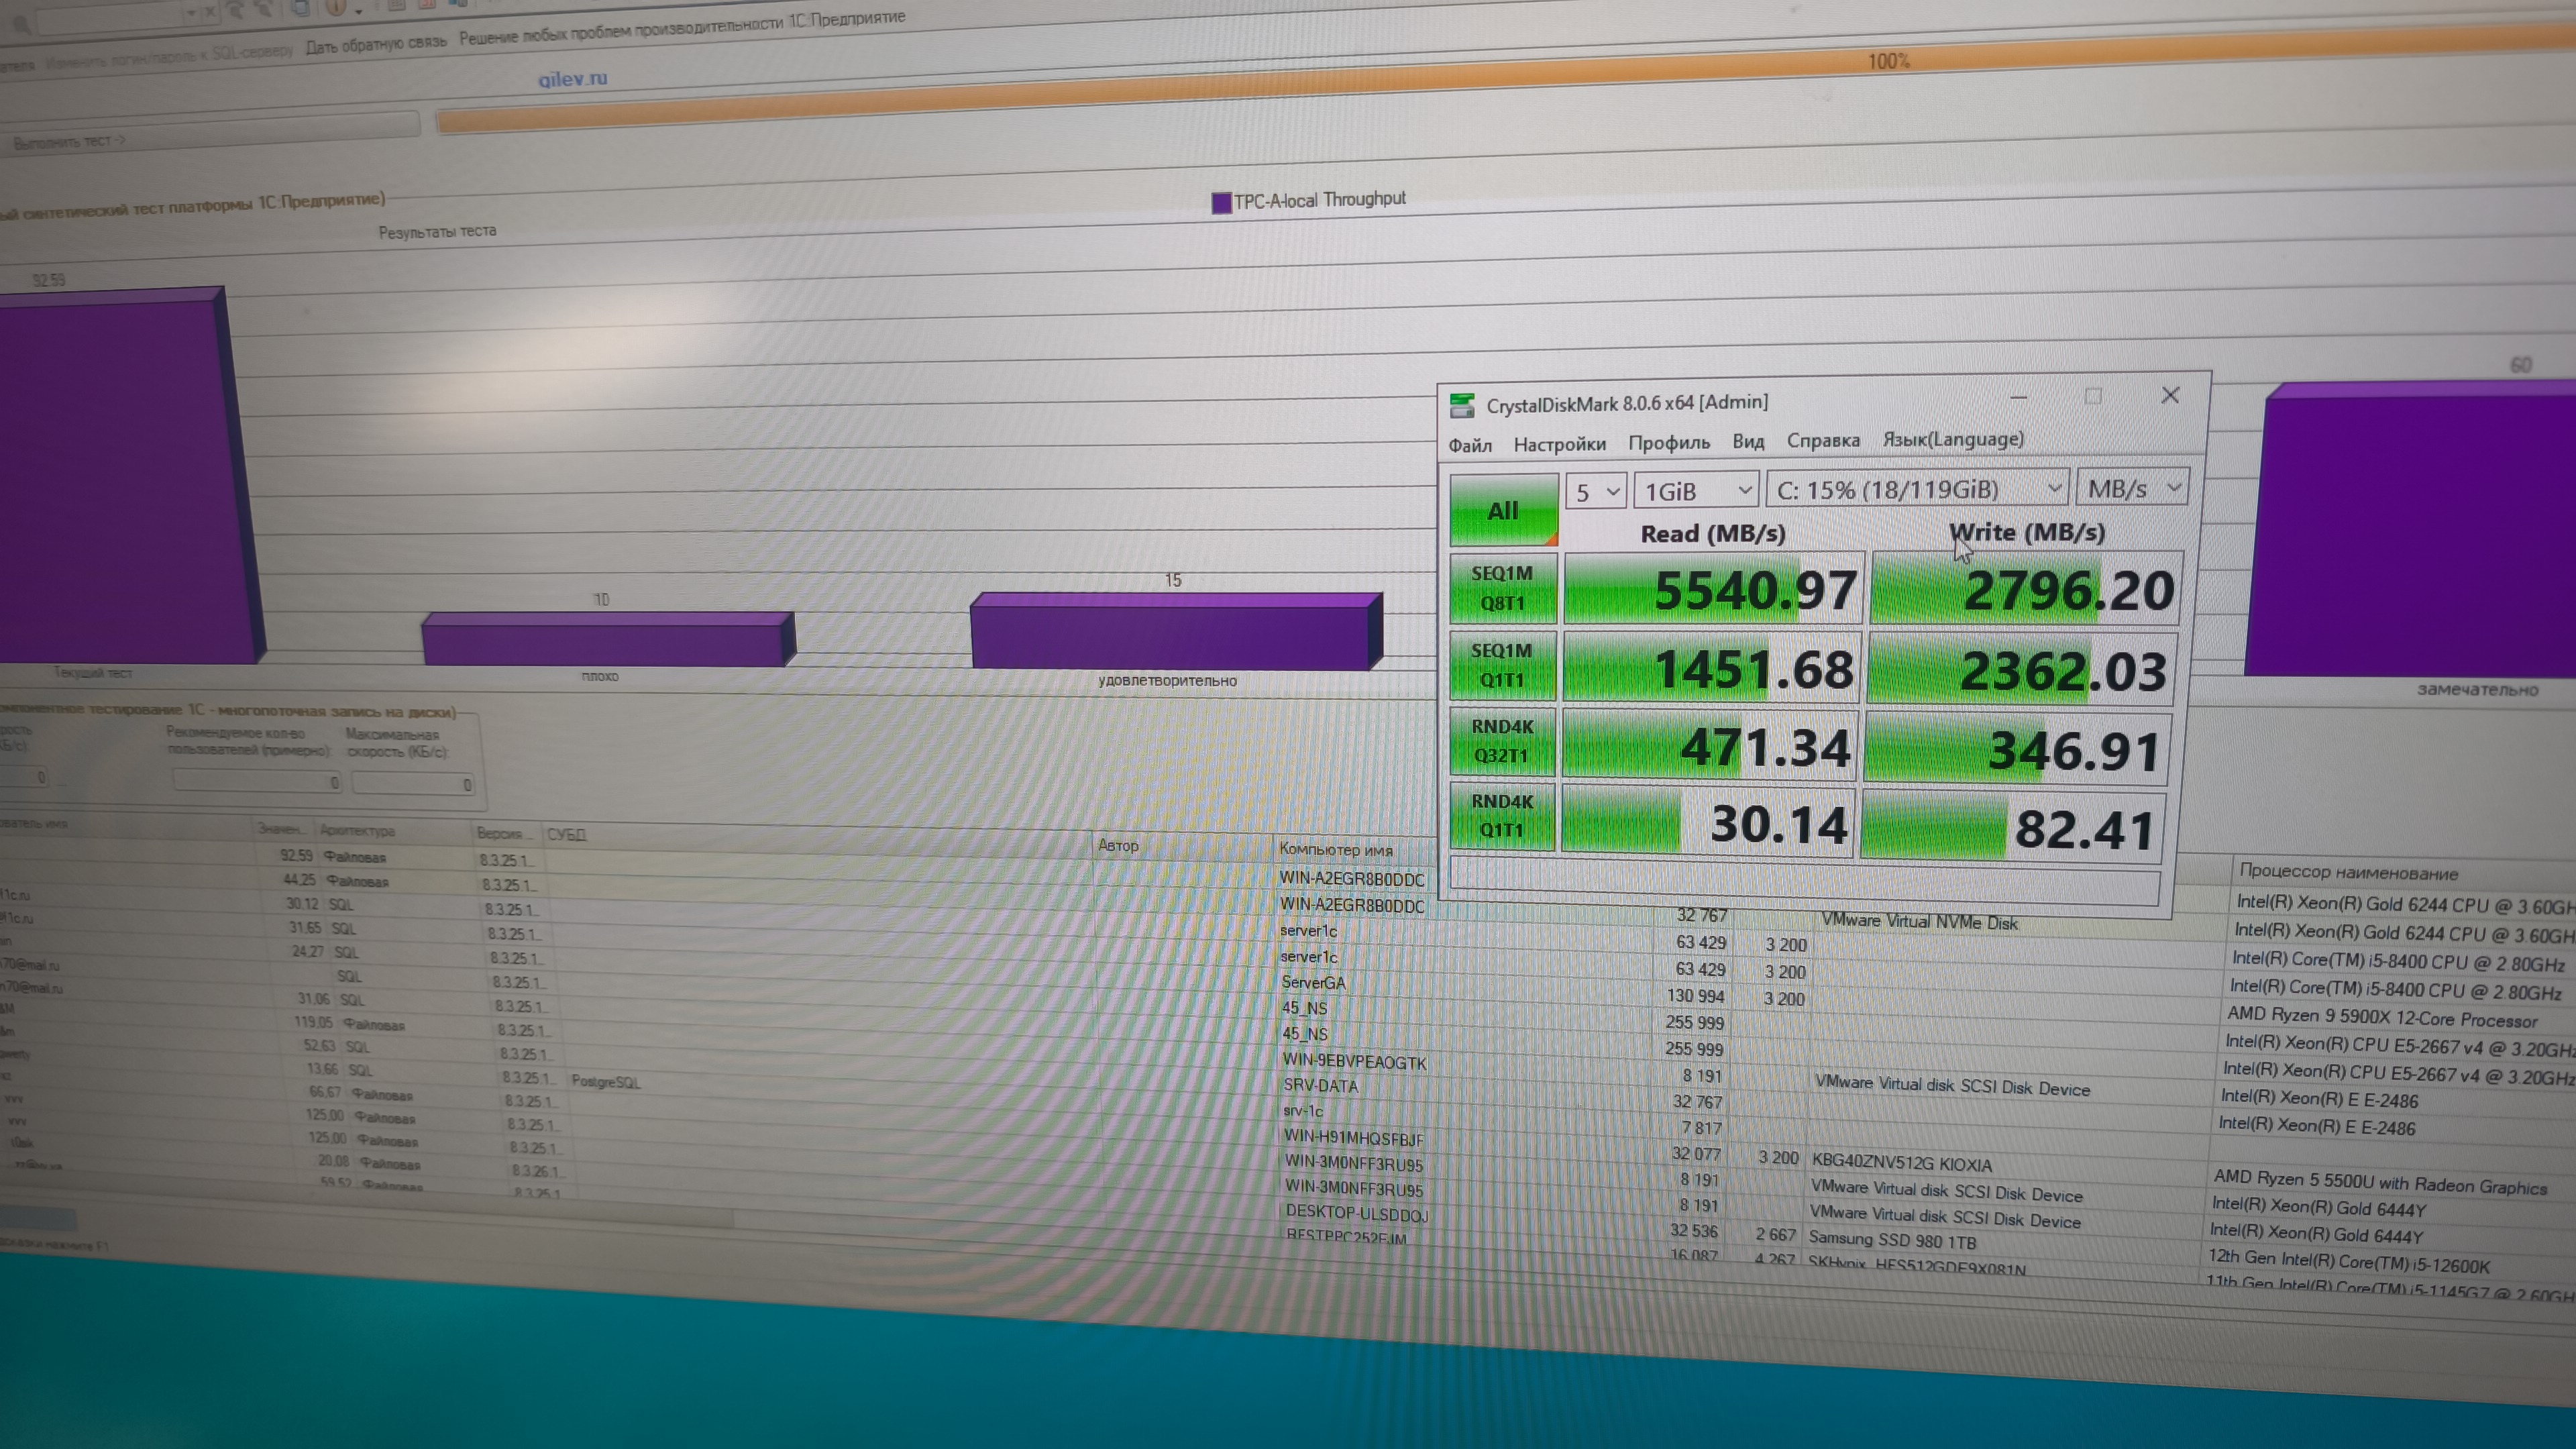This screenshot has width=2576, height=1449.
Task: Expand the test count dropdown showing 5
Action: (1596, 492)
